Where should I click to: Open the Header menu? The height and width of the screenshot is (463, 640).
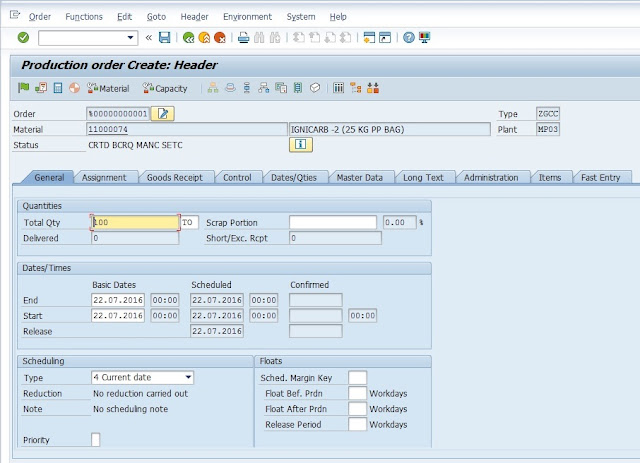[194, 17]
